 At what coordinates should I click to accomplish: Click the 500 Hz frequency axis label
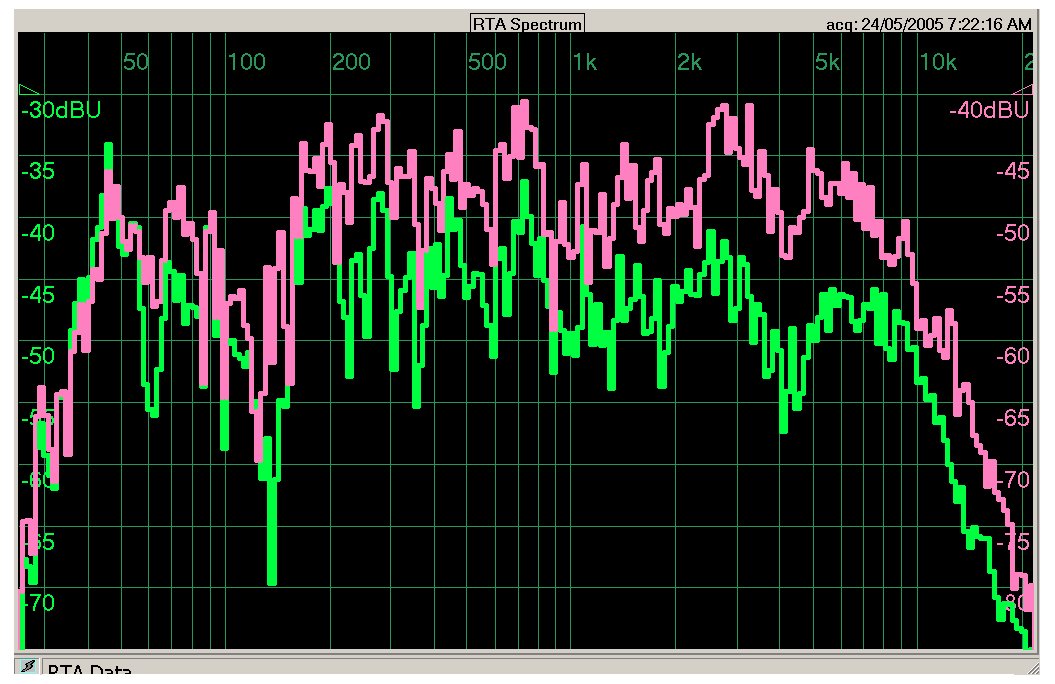(487, 63)
